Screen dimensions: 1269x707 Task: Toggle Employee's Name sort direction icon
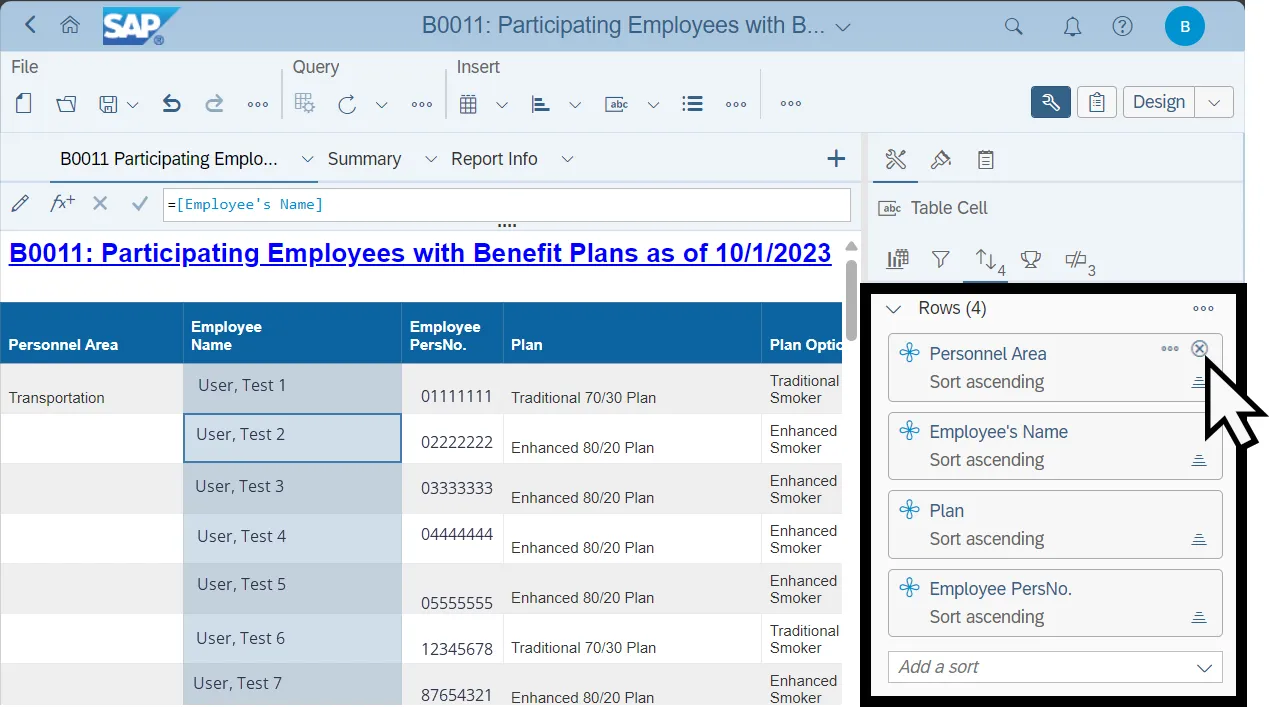(1198, 461)
